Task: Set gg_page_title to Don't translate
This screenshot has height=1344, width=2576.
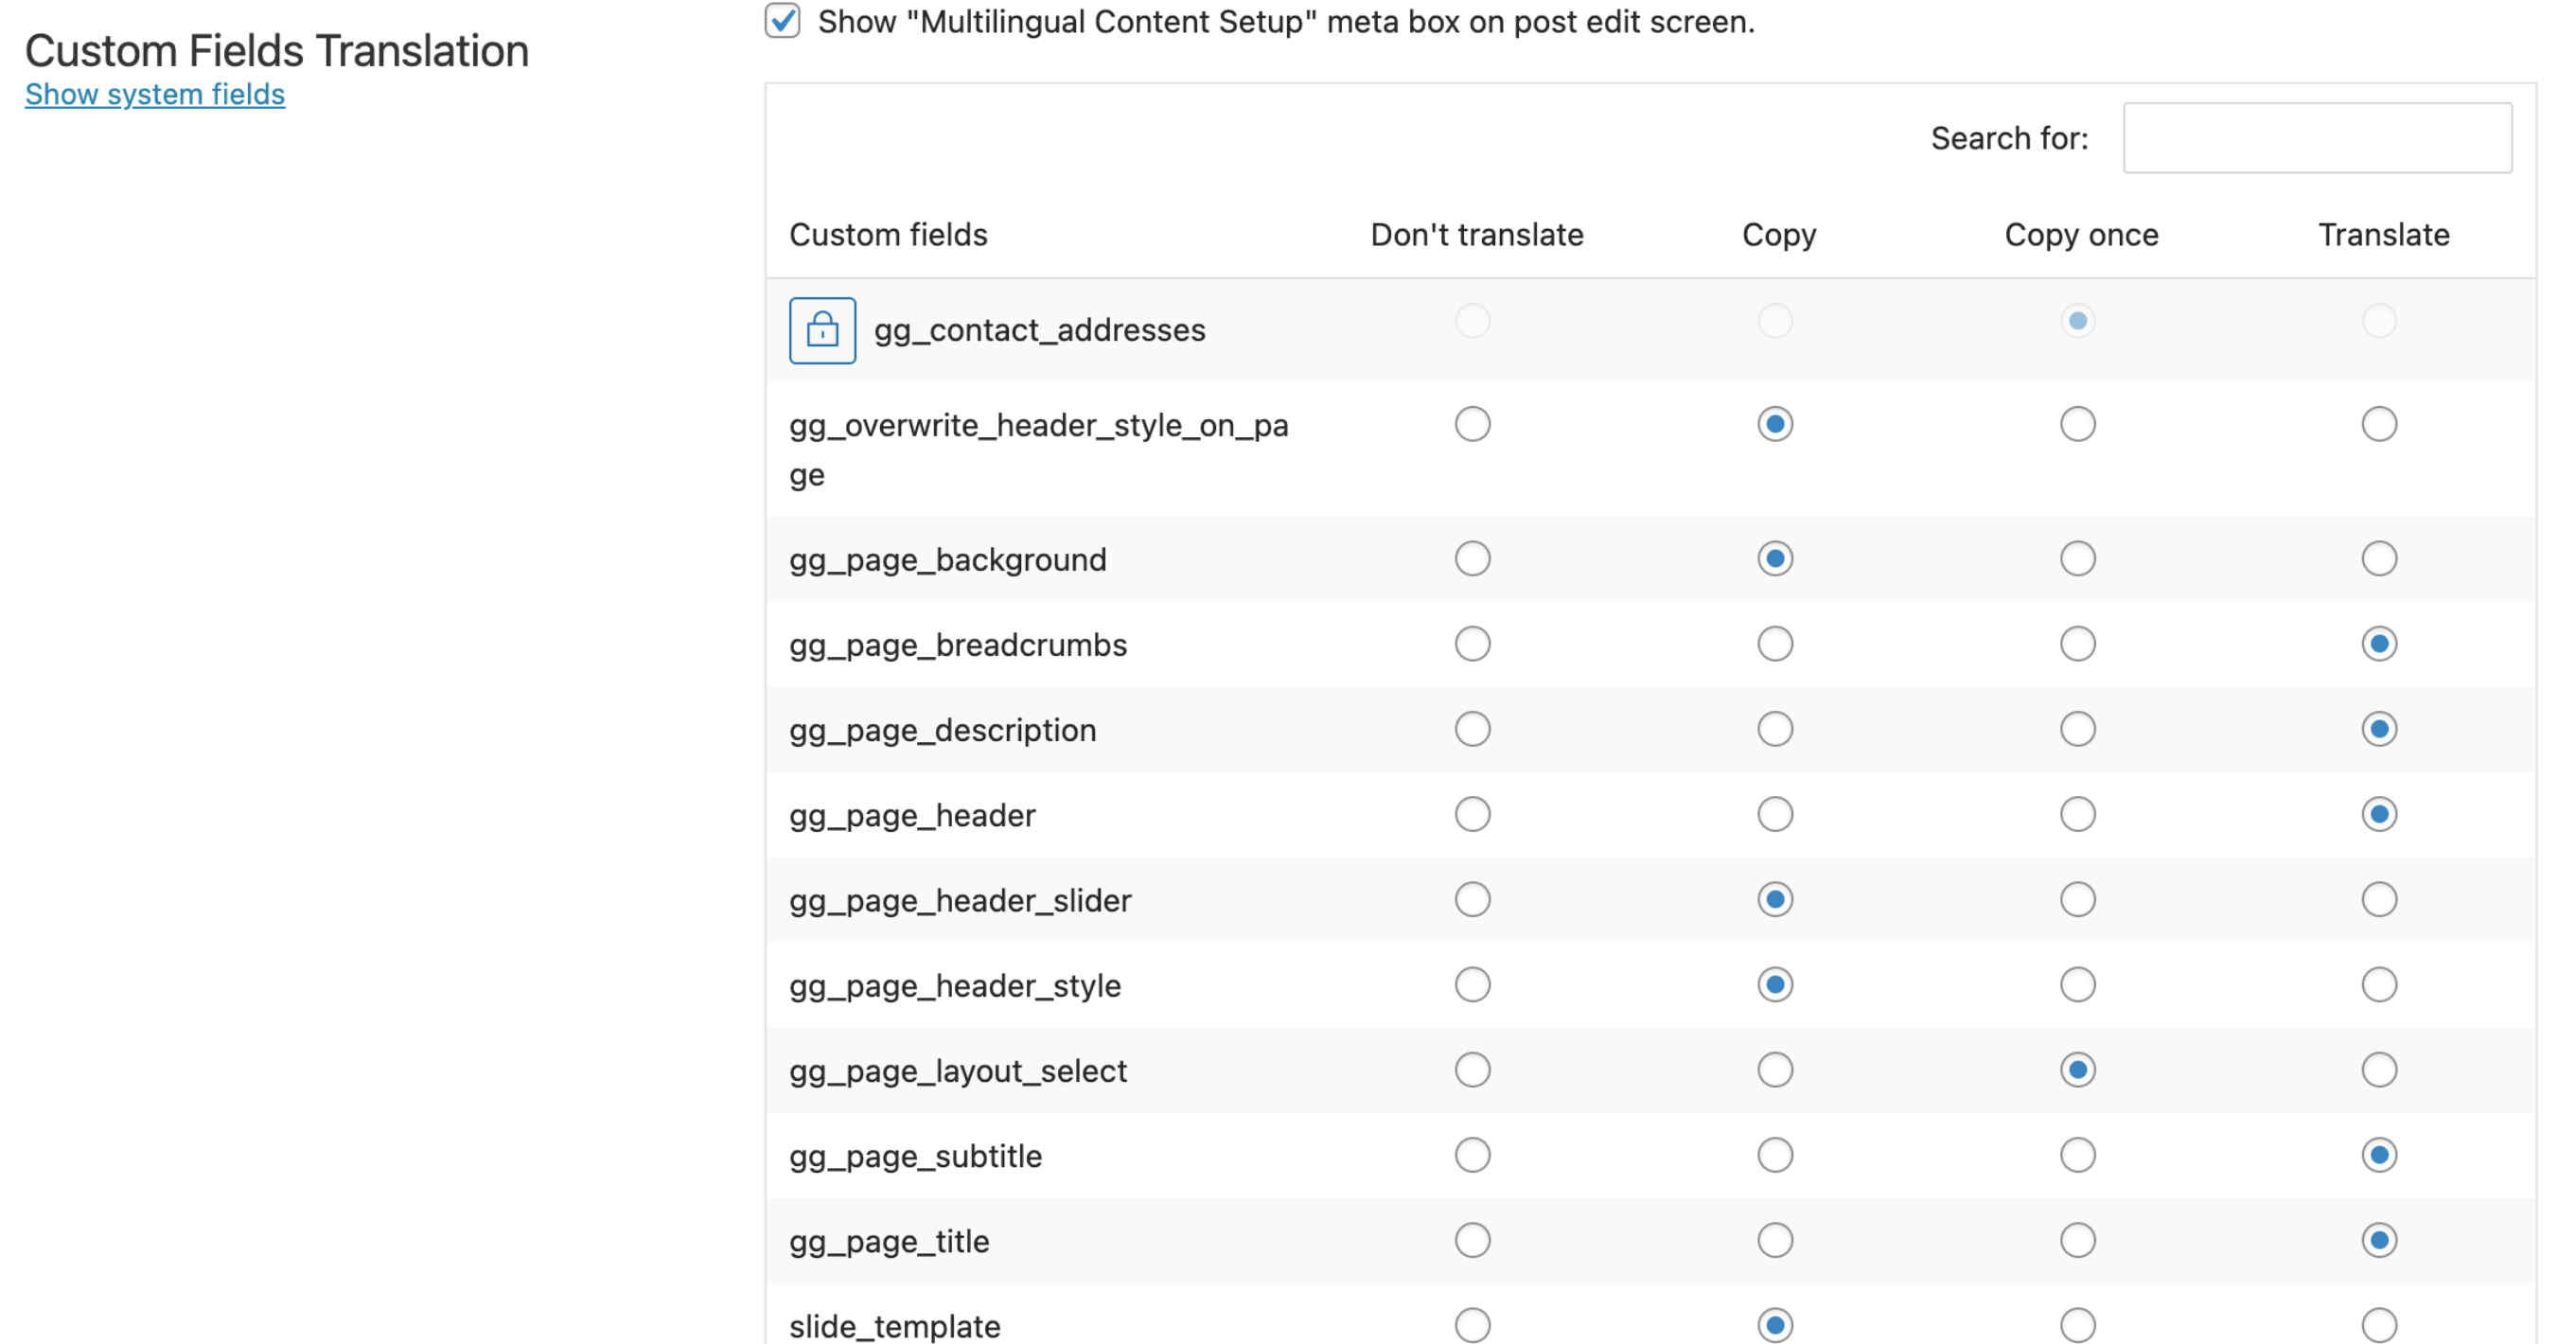Action: click(1472, 1240)
